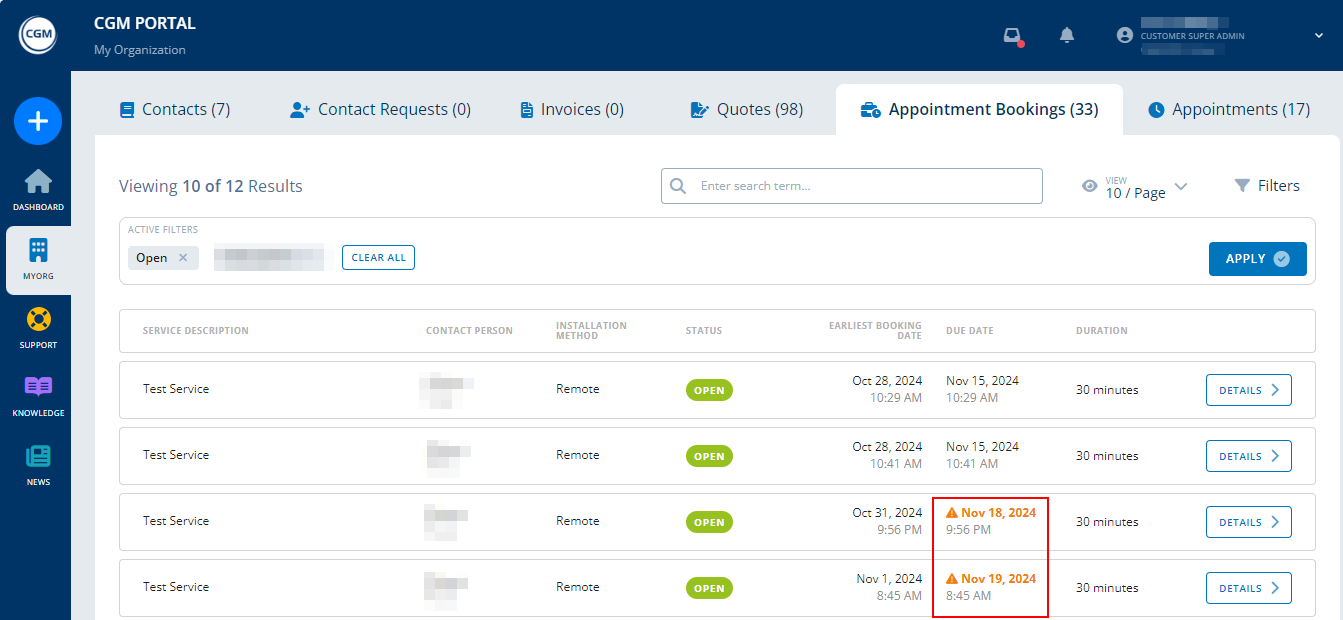
Task: Click the search magnifier icon
Action: [x=677, y=186]
